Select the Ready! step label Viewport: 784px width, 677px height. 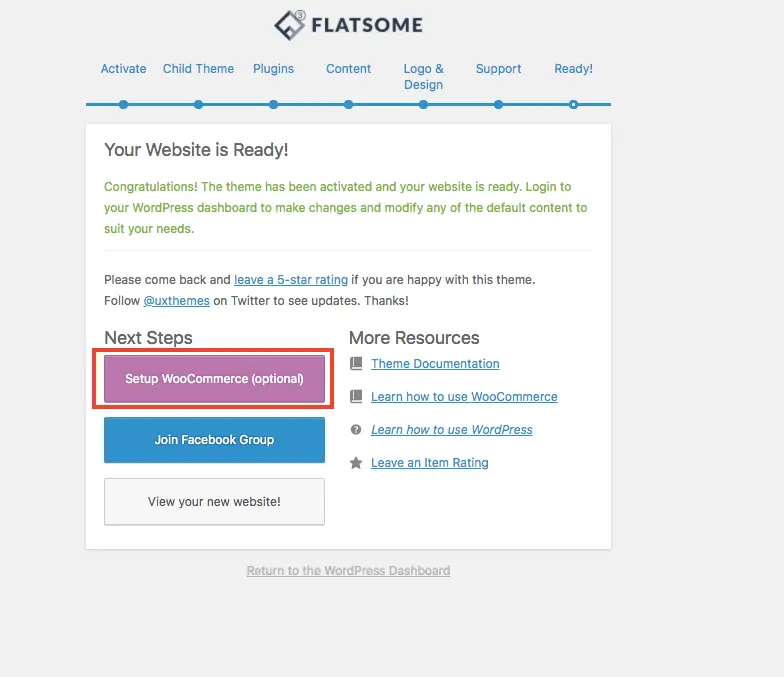coord(574,68)
